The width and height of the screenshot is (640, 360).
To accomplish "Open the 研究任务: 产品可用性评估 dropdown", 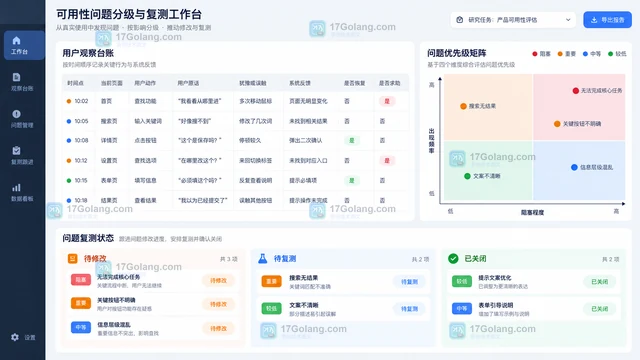I will pyautogui.click(x=513, y=20).
